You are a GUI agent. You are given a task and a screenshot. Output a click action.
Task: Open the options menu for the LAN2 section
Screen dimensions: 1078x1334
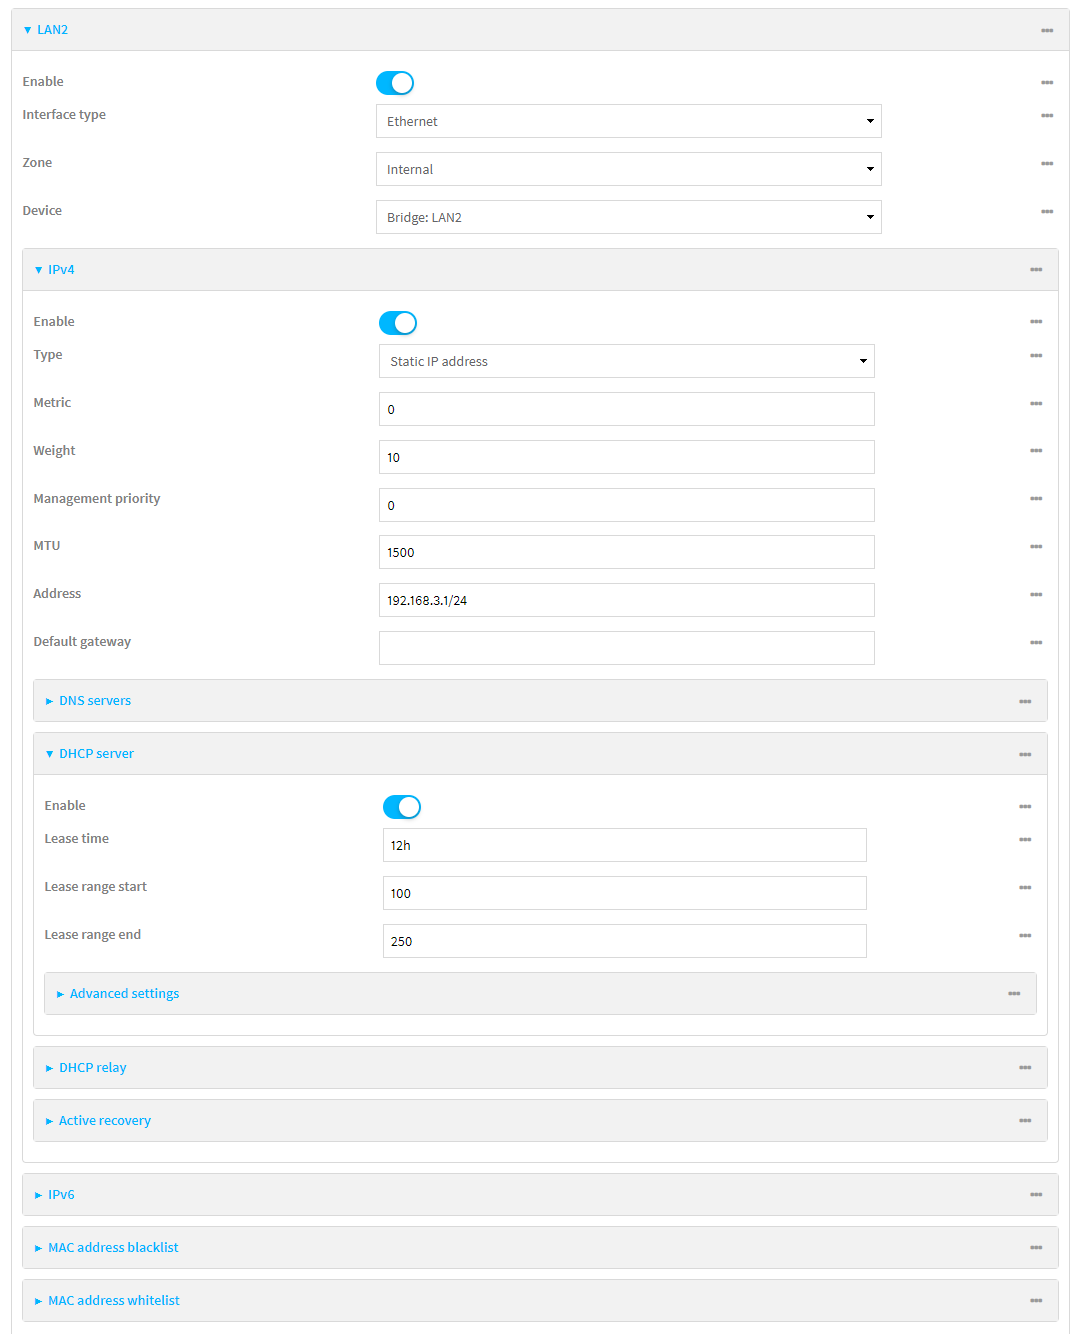pyautogui.click(x=1047, y=30)
